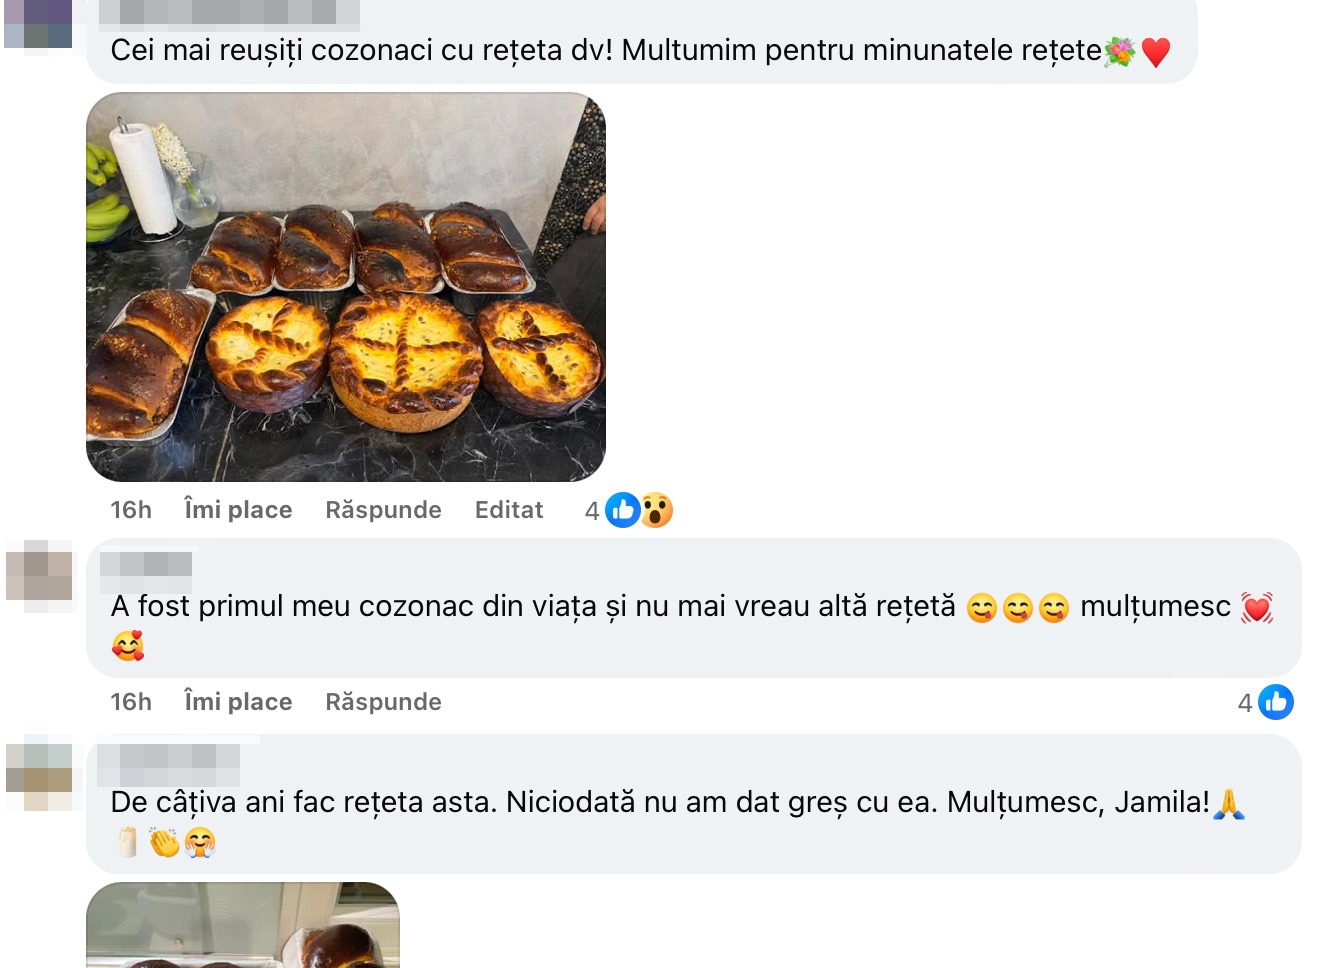Viewport: 1320px width, 968px height.
Task: Open the blurred author name above "De câțiva ani fac rețeta"
Action: coord(169,763)
